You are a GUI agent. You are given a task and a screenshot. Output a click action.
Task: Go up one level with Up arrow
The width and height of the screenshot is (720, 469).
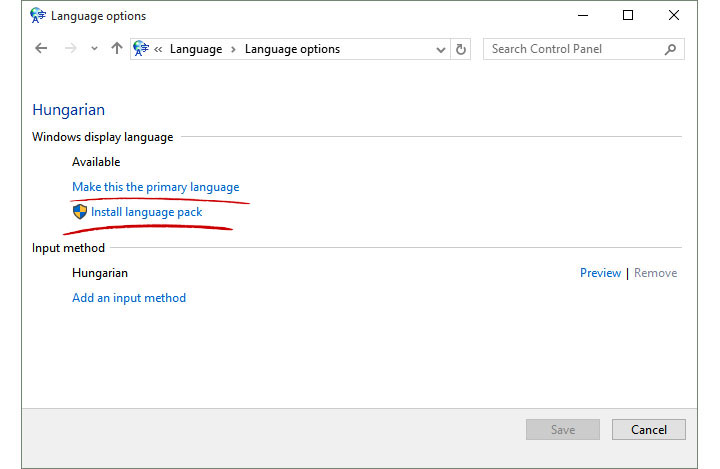click(x=117, y=49)
